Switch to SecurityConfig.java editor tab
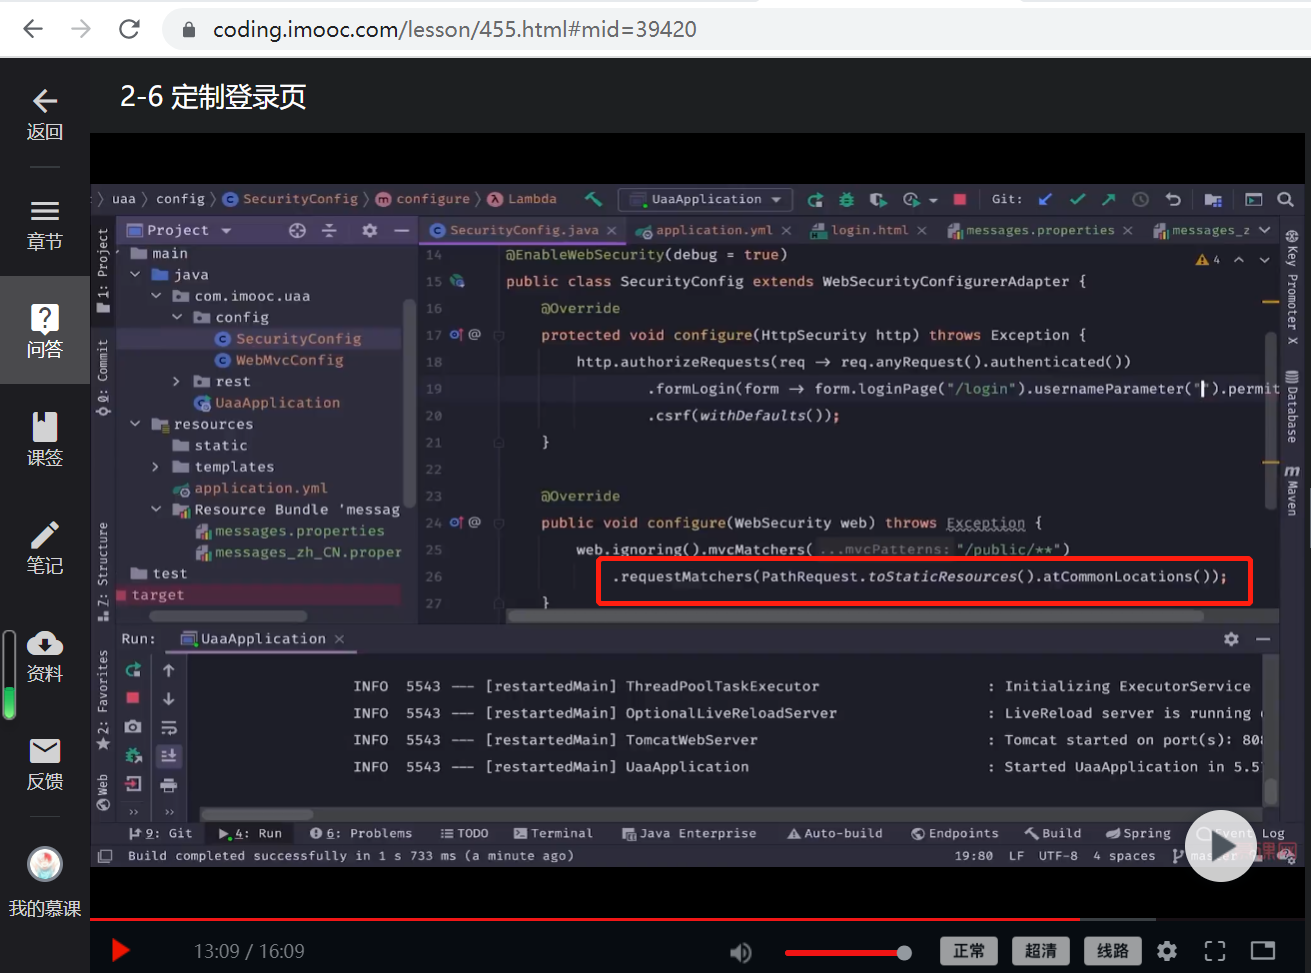Viewport: 1311px width, 973px height. tap(523, 230)
